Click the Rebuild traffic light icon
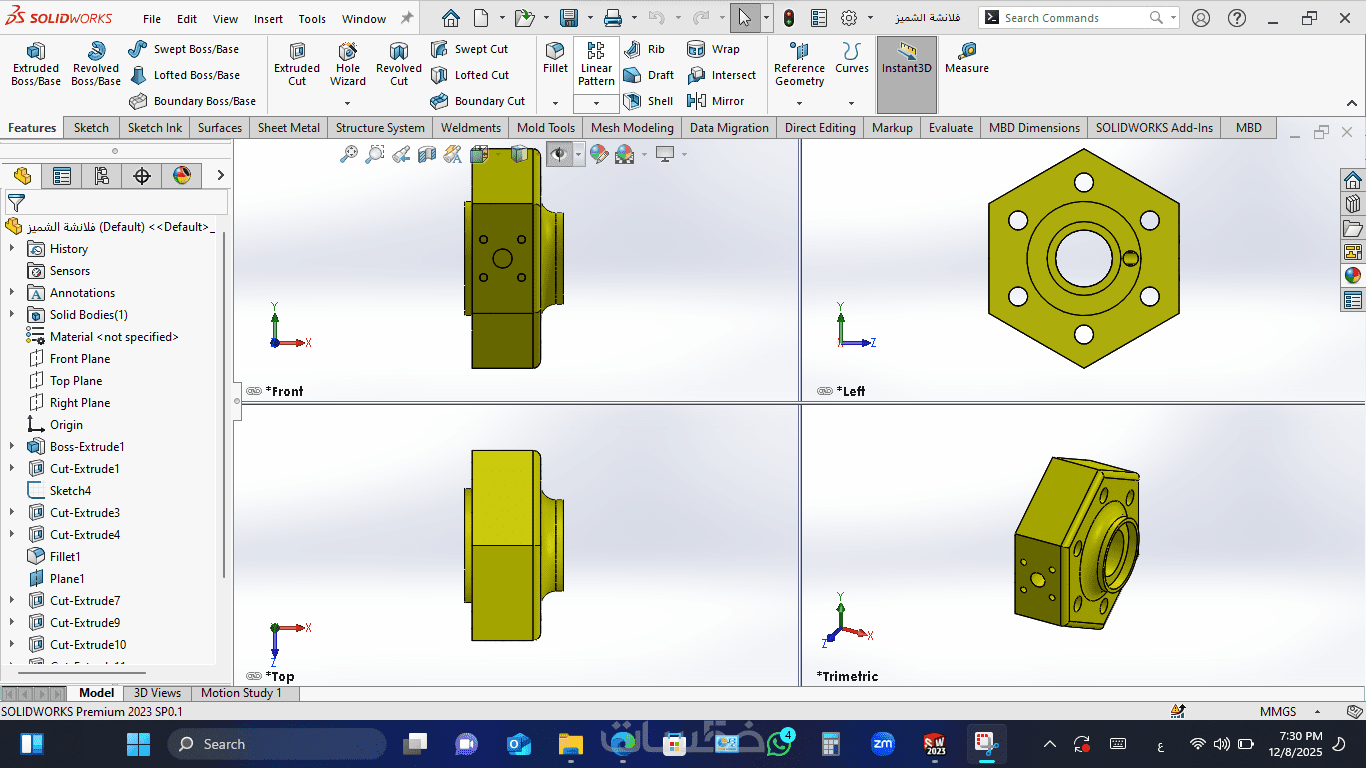1366x768 pixels. point(789,18)
